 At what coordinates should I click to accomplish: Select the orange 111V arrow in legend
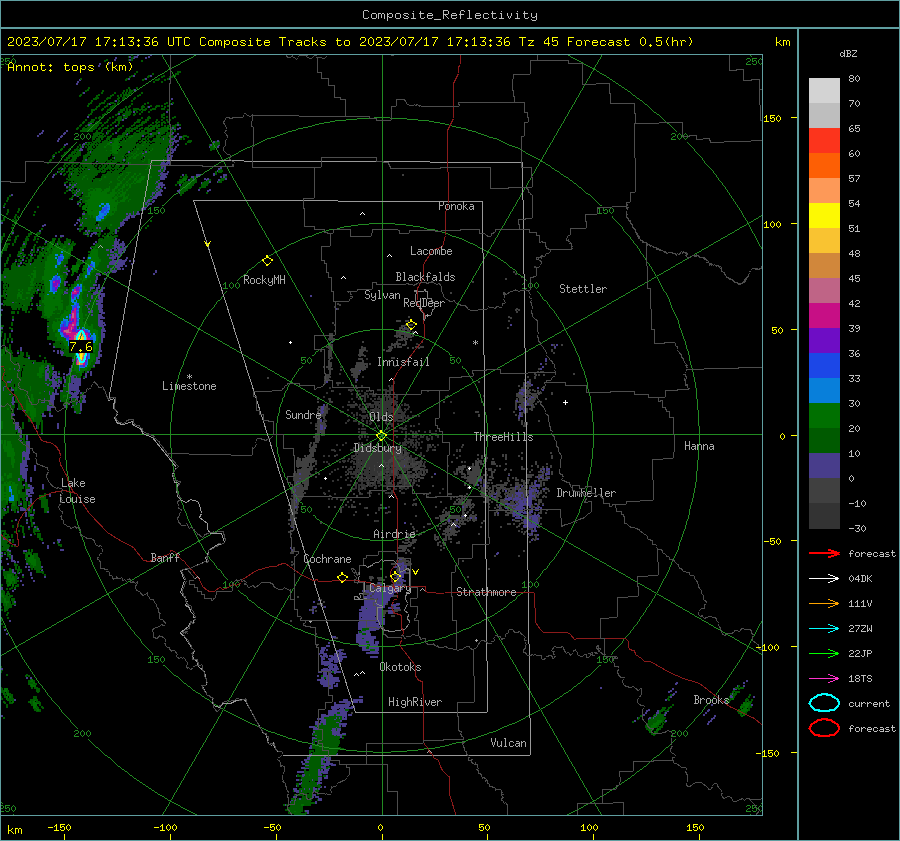click(824, 603)
